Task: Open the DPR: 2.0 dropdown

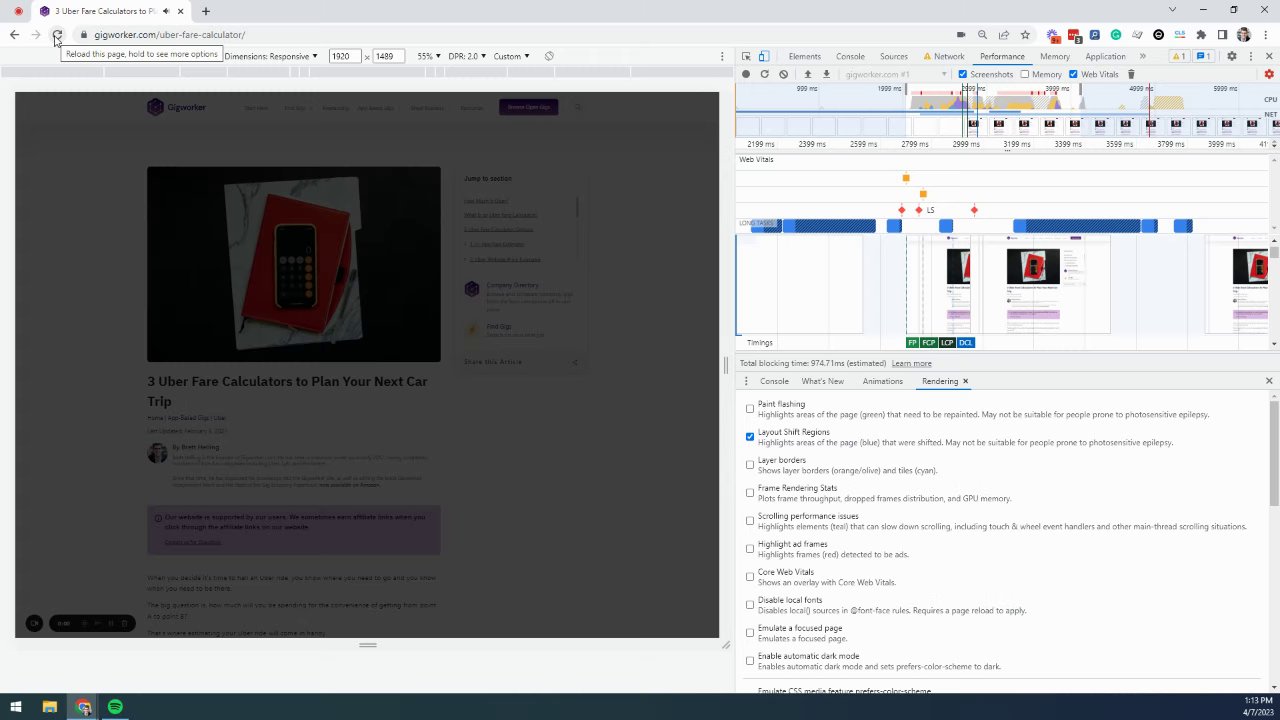Action: point(467,56)
